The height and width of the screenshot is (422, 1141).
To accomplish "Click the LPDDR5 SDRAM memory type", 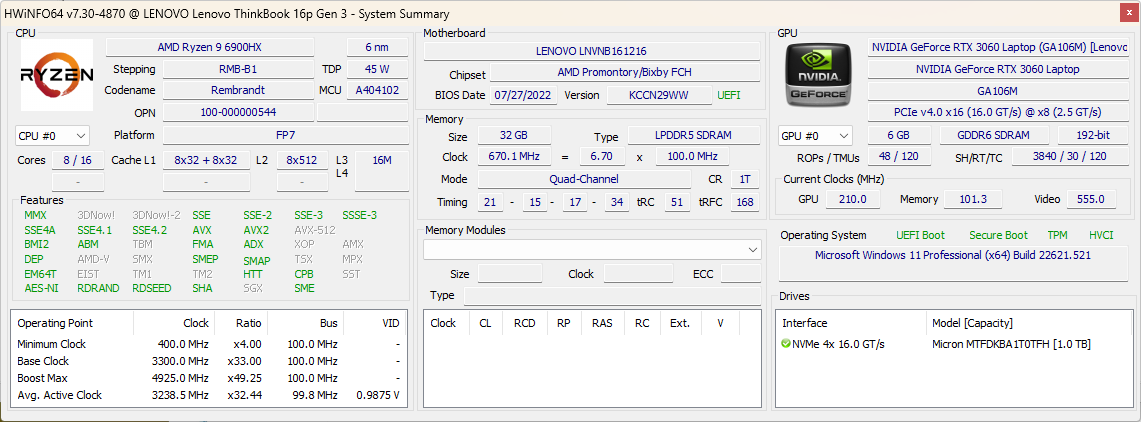I will 693,136.
